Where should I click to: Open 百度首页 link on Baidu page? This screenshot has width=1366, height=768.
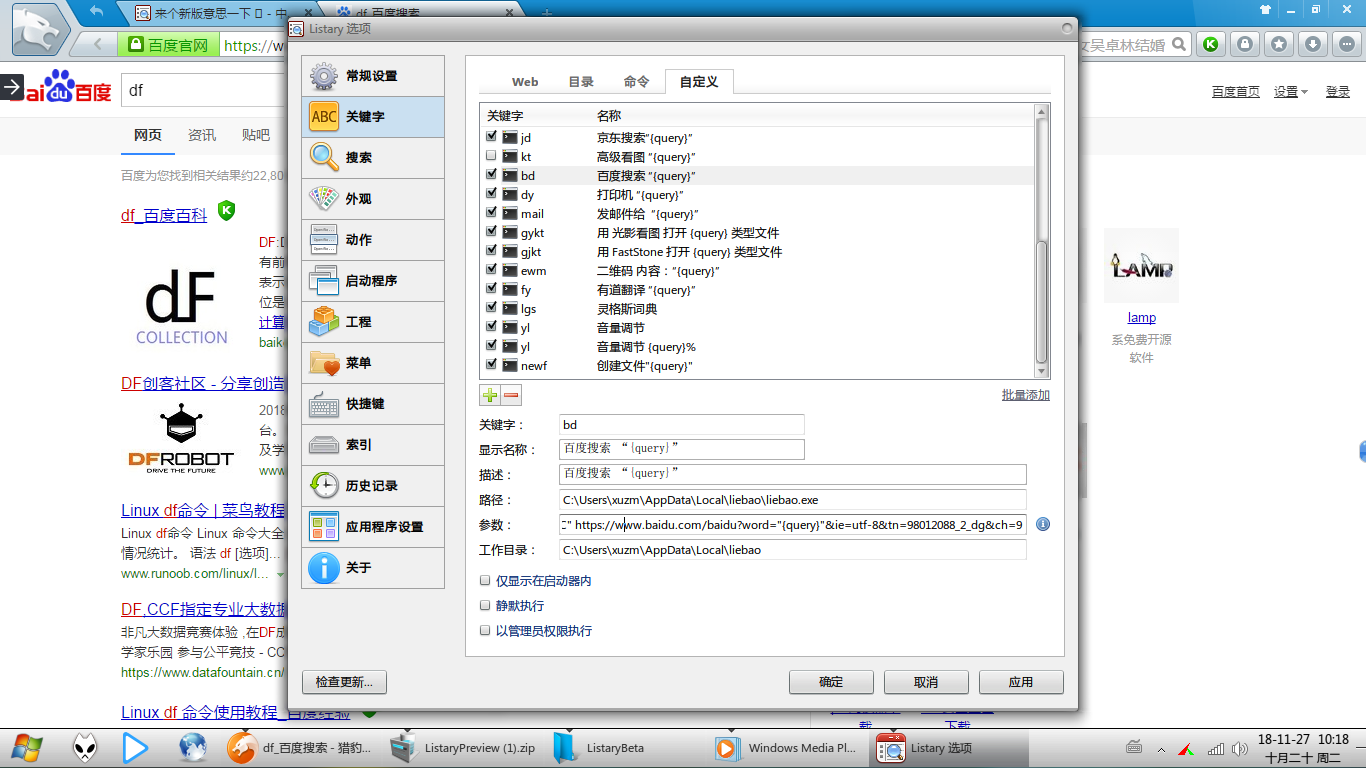[1236, 92]
